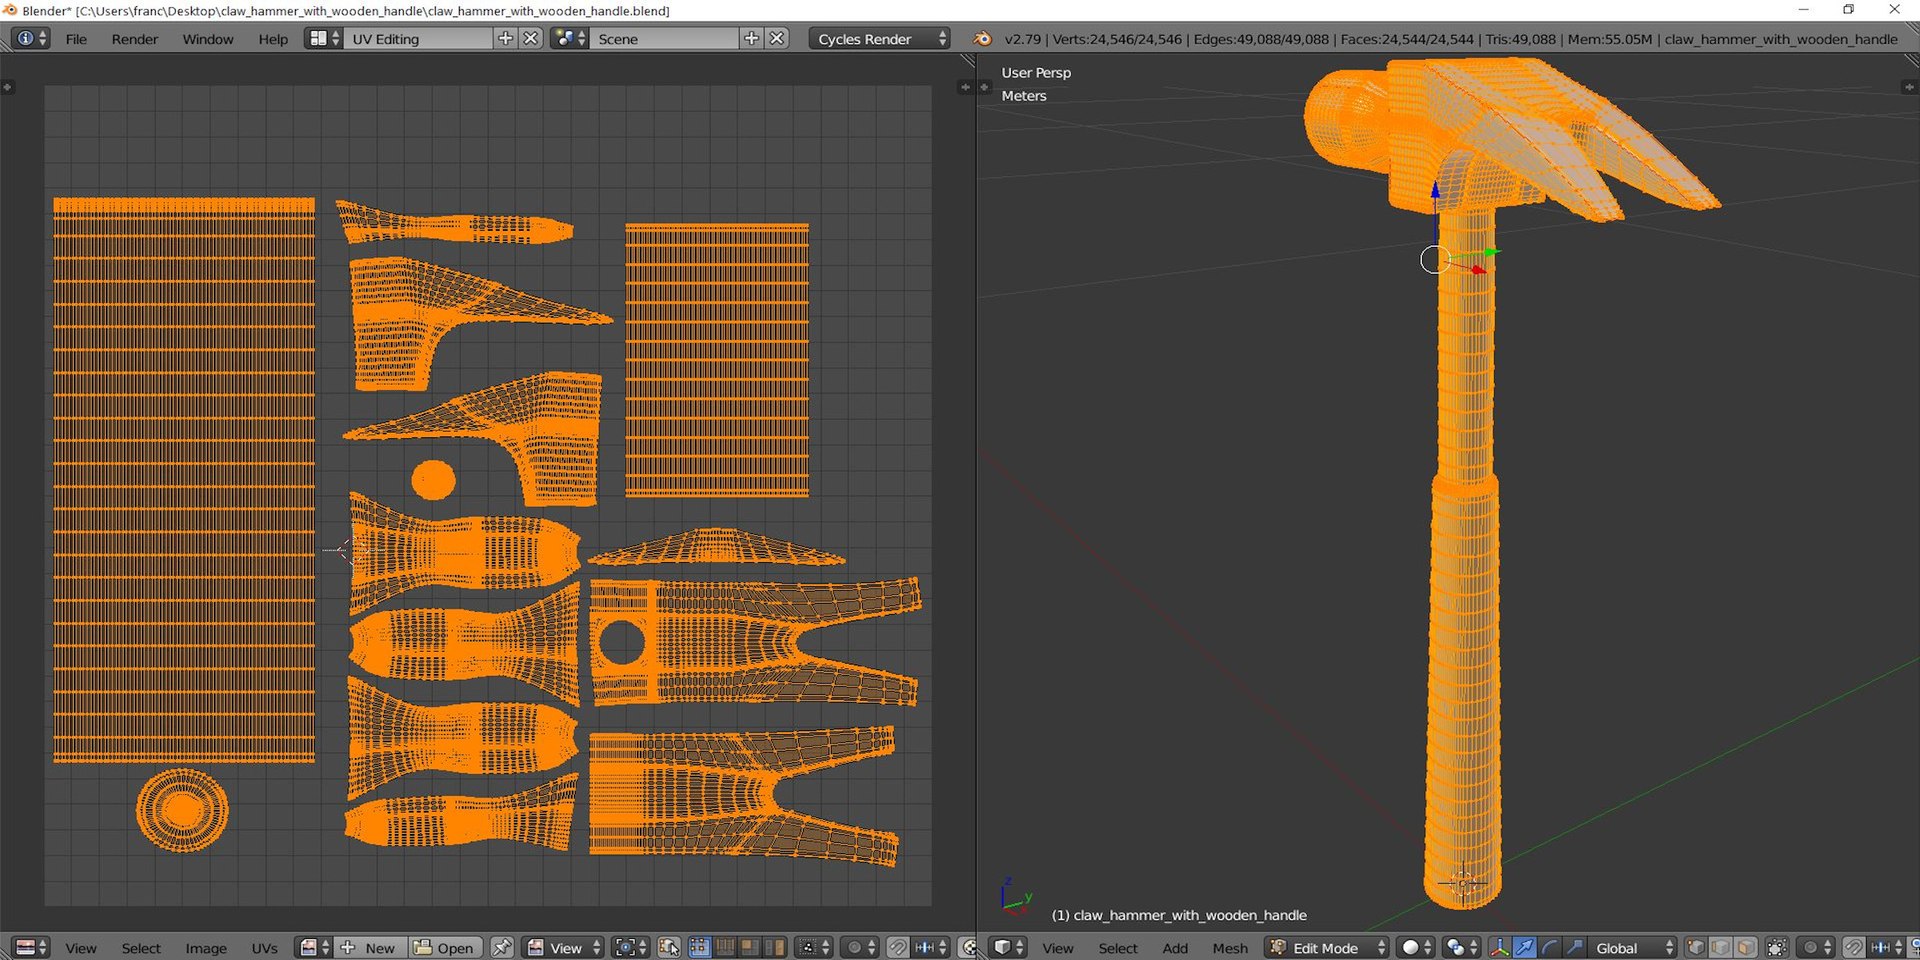Open the Help menu
Viewport: 1920px width, 960px height.
point(273,39)
